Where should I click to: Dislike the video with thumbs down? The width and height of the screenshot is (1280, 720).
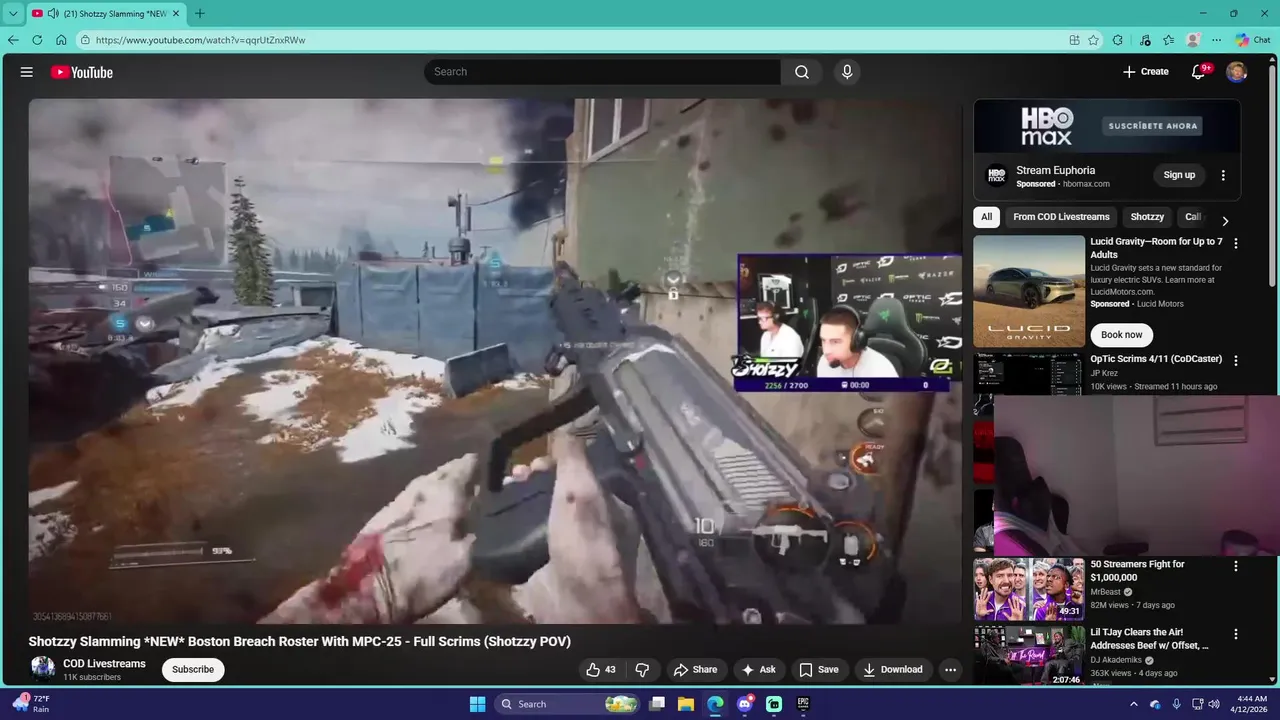tap(643, 670)
